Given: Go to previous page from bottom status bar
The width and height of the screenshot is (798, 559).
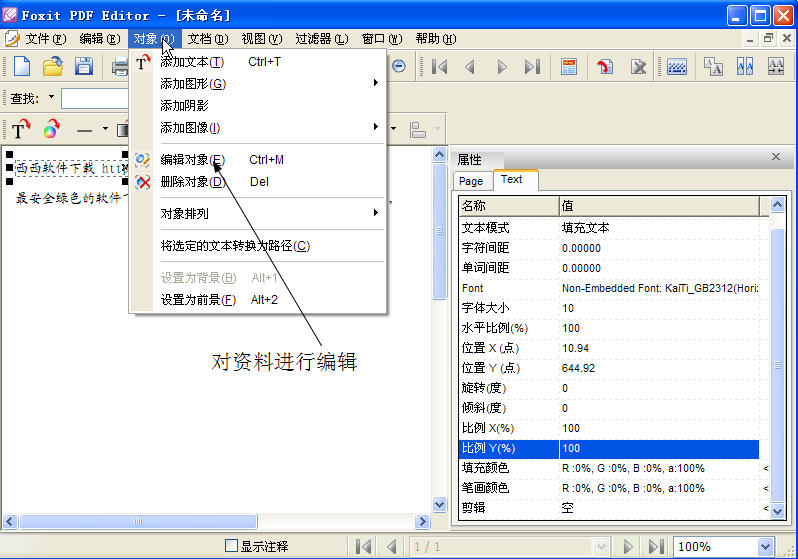Looking at the screenshot, I should tap(391, 547).
